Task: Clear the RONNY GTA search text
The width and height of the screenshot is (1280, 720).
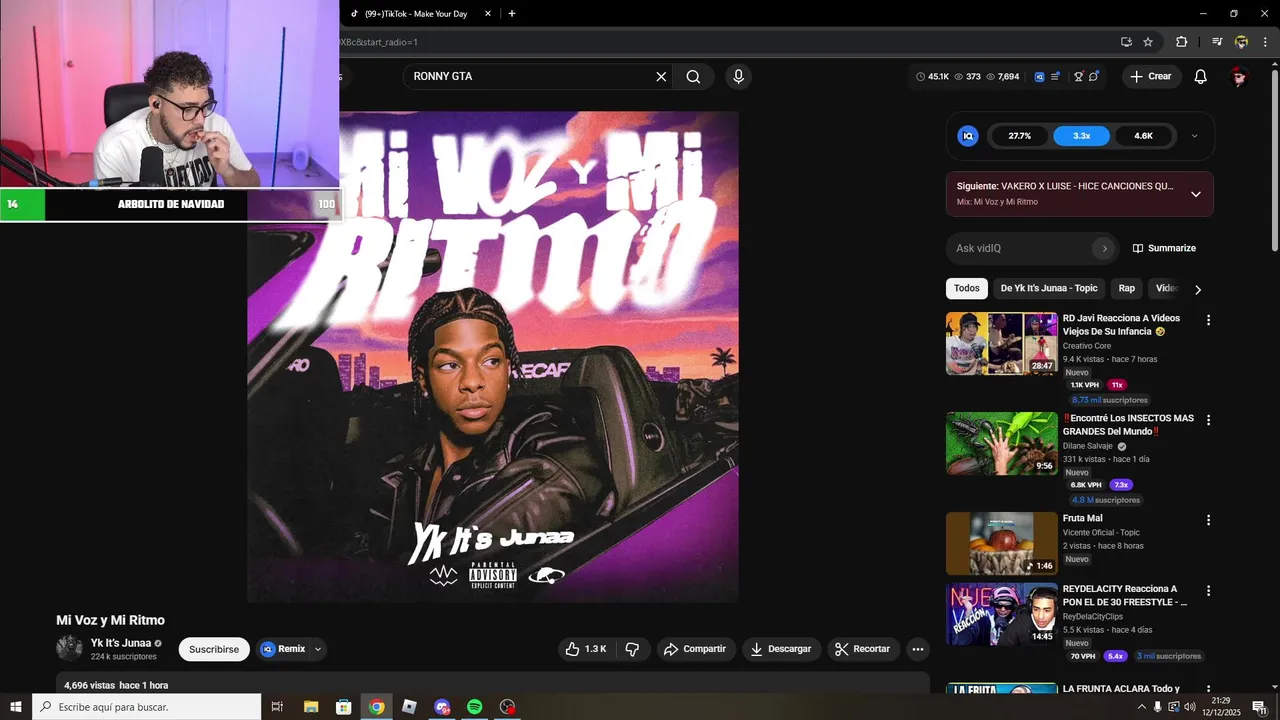Action: coord(661,77)
